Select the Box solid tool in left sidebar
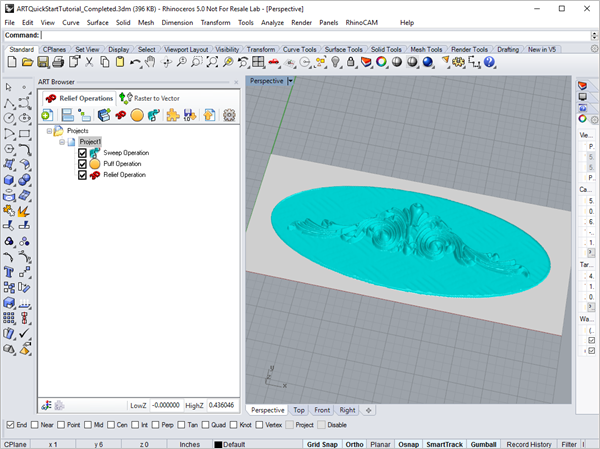The image size is (600, 449). pos(9,180)
